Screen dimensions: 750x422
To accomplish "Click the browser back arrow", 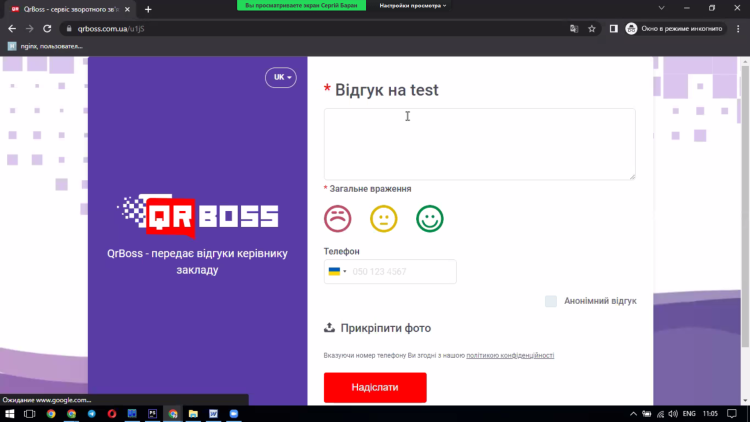I will click(x=12, y=29).
